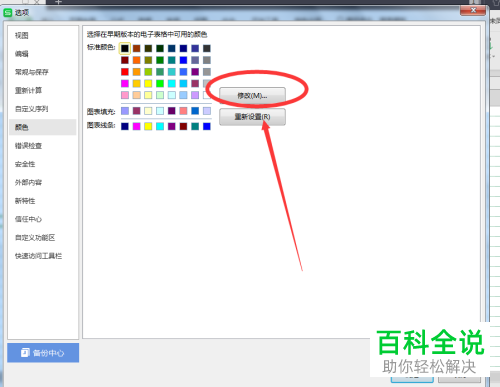Pick plum swatch in 图表填充 row
This screenshot has height=387, width=500.
click(136, 111)
